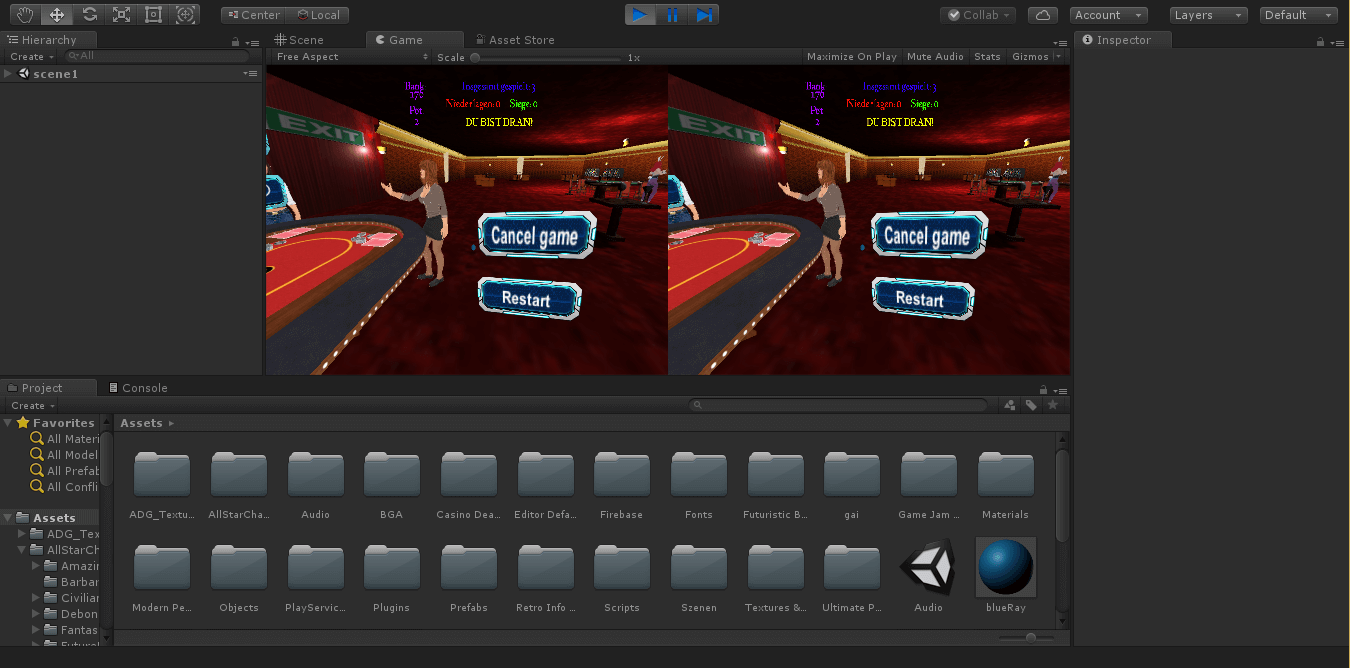
Task: Lock the Inspector panel
Action: tap(1321, 42)
